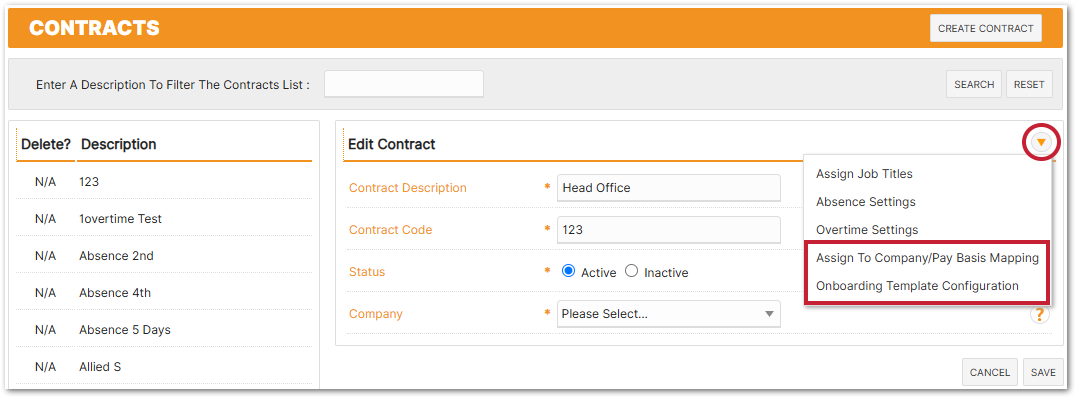
Task: Click the Create Contract button
Action: pyautogui.click(x=986, y=29)
